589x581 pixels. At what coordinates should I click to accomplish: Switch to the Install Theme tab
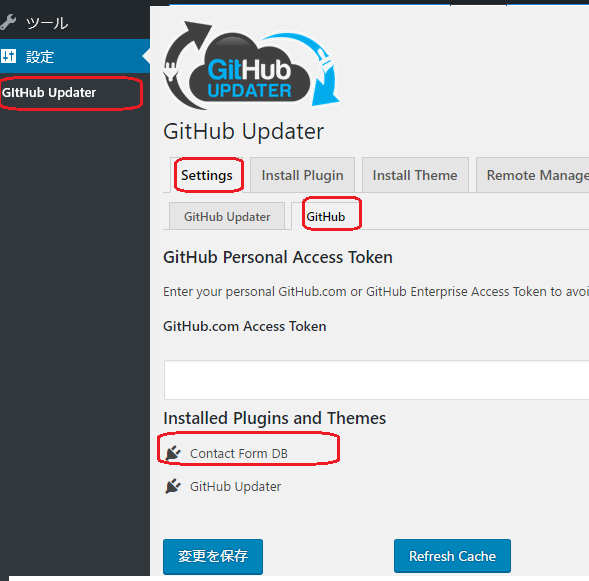(415, 175)
